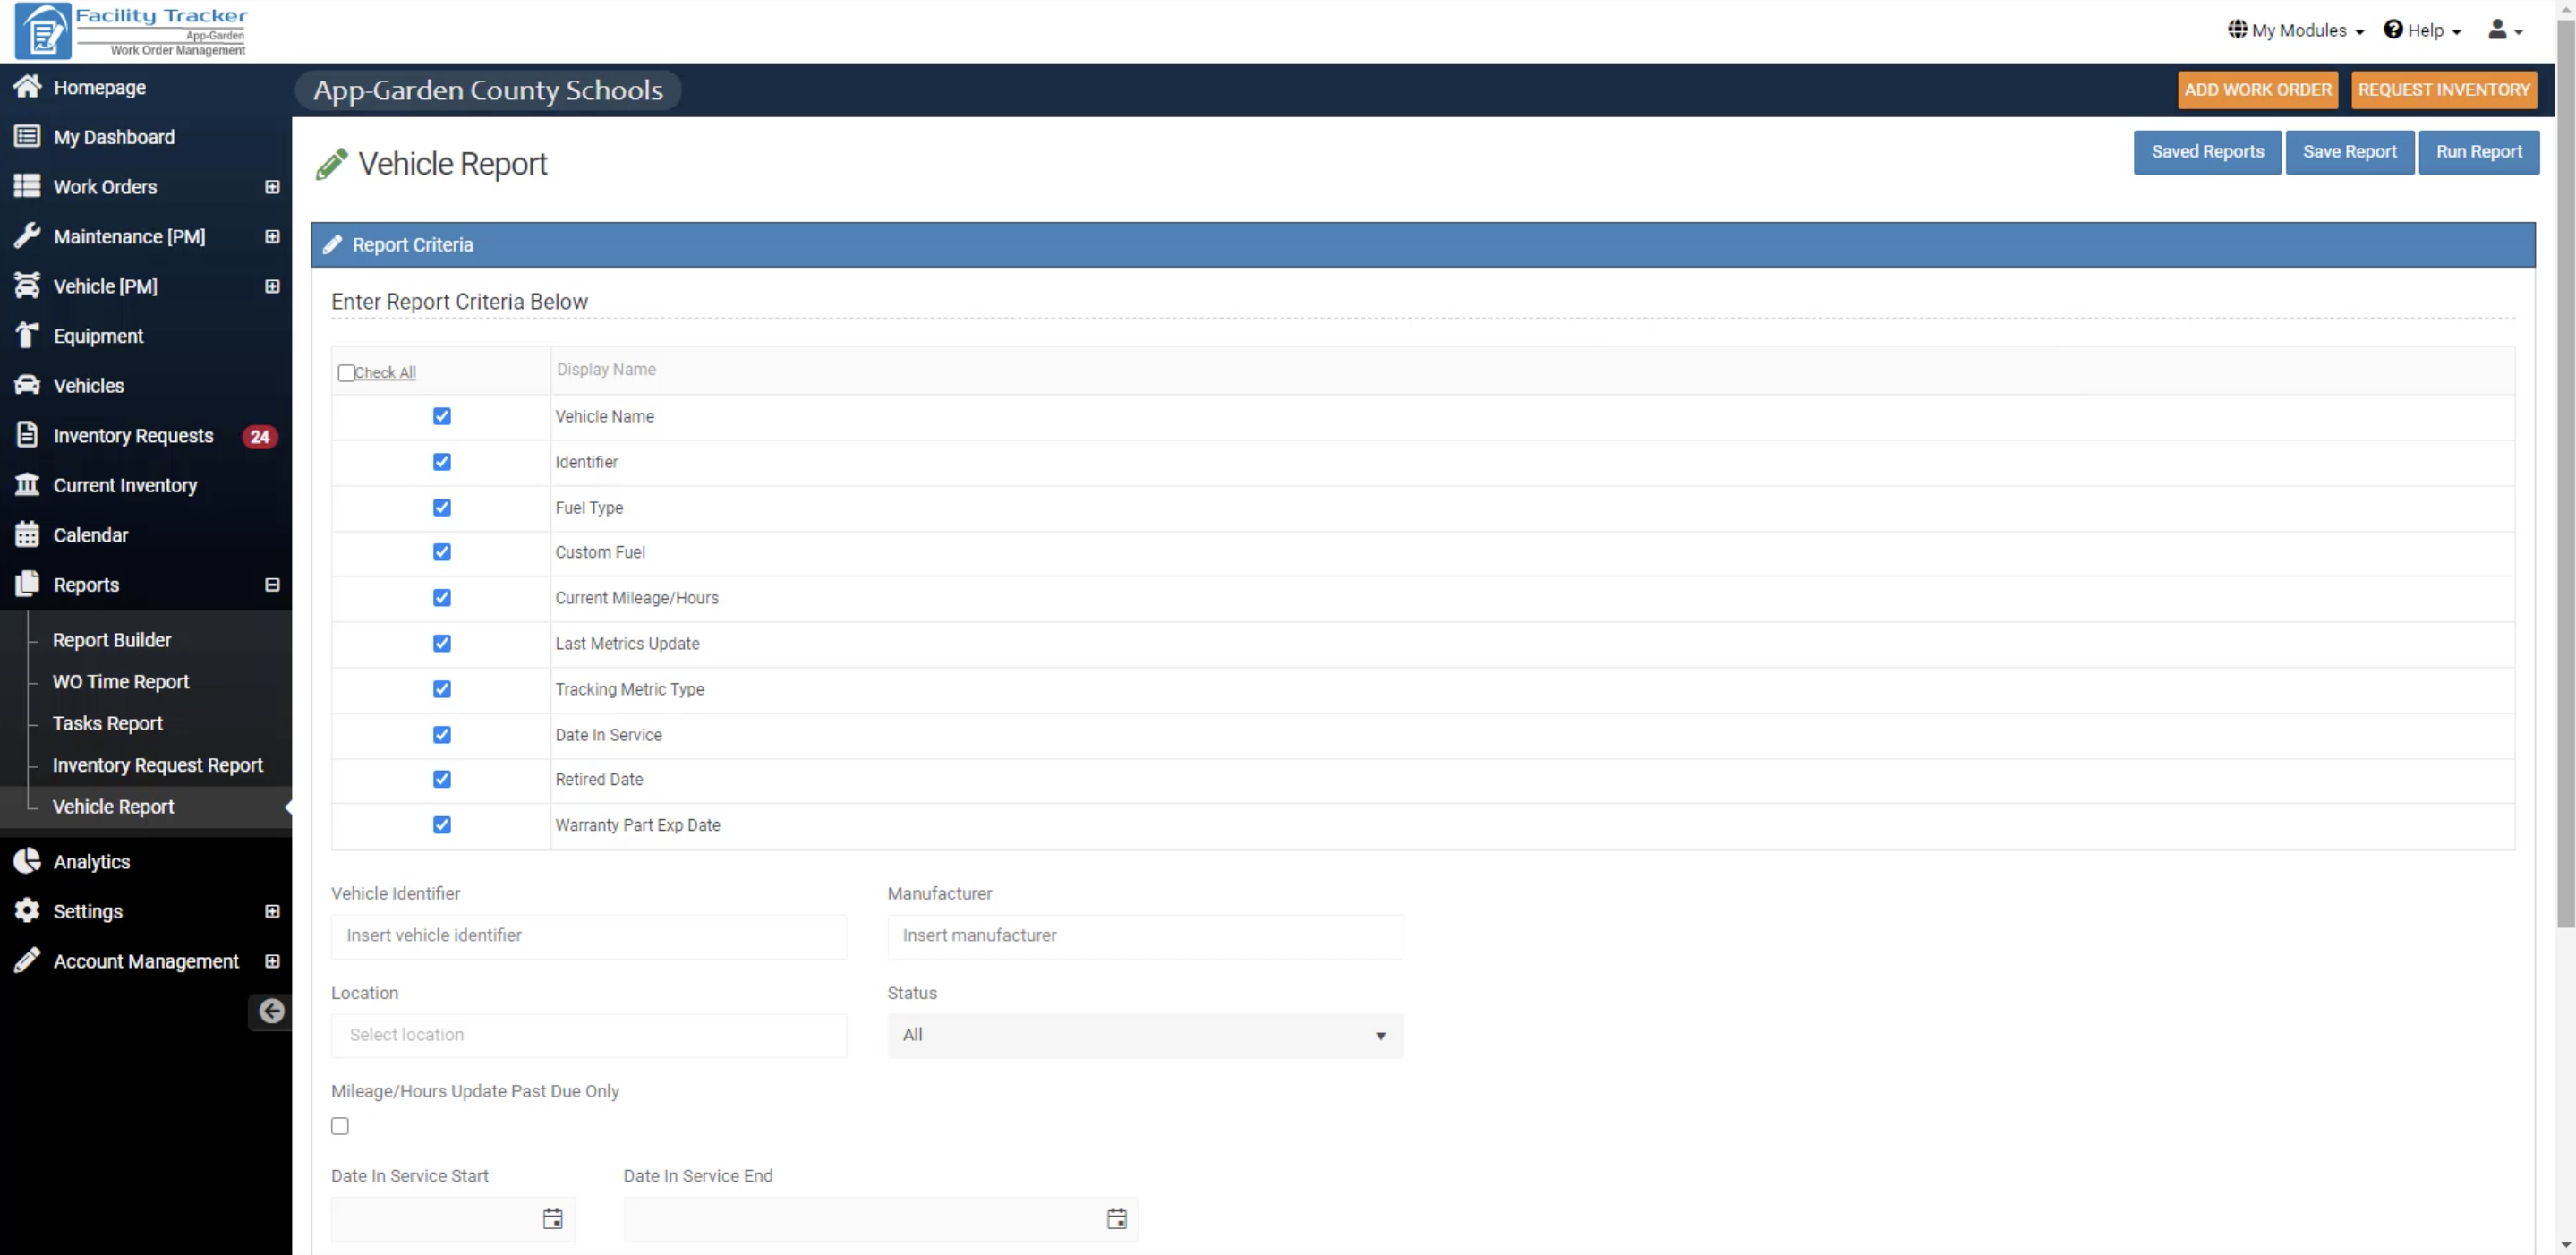The image size is (2576, 1255).
Task: Open Tasks Report
Action: pos(108,724)
